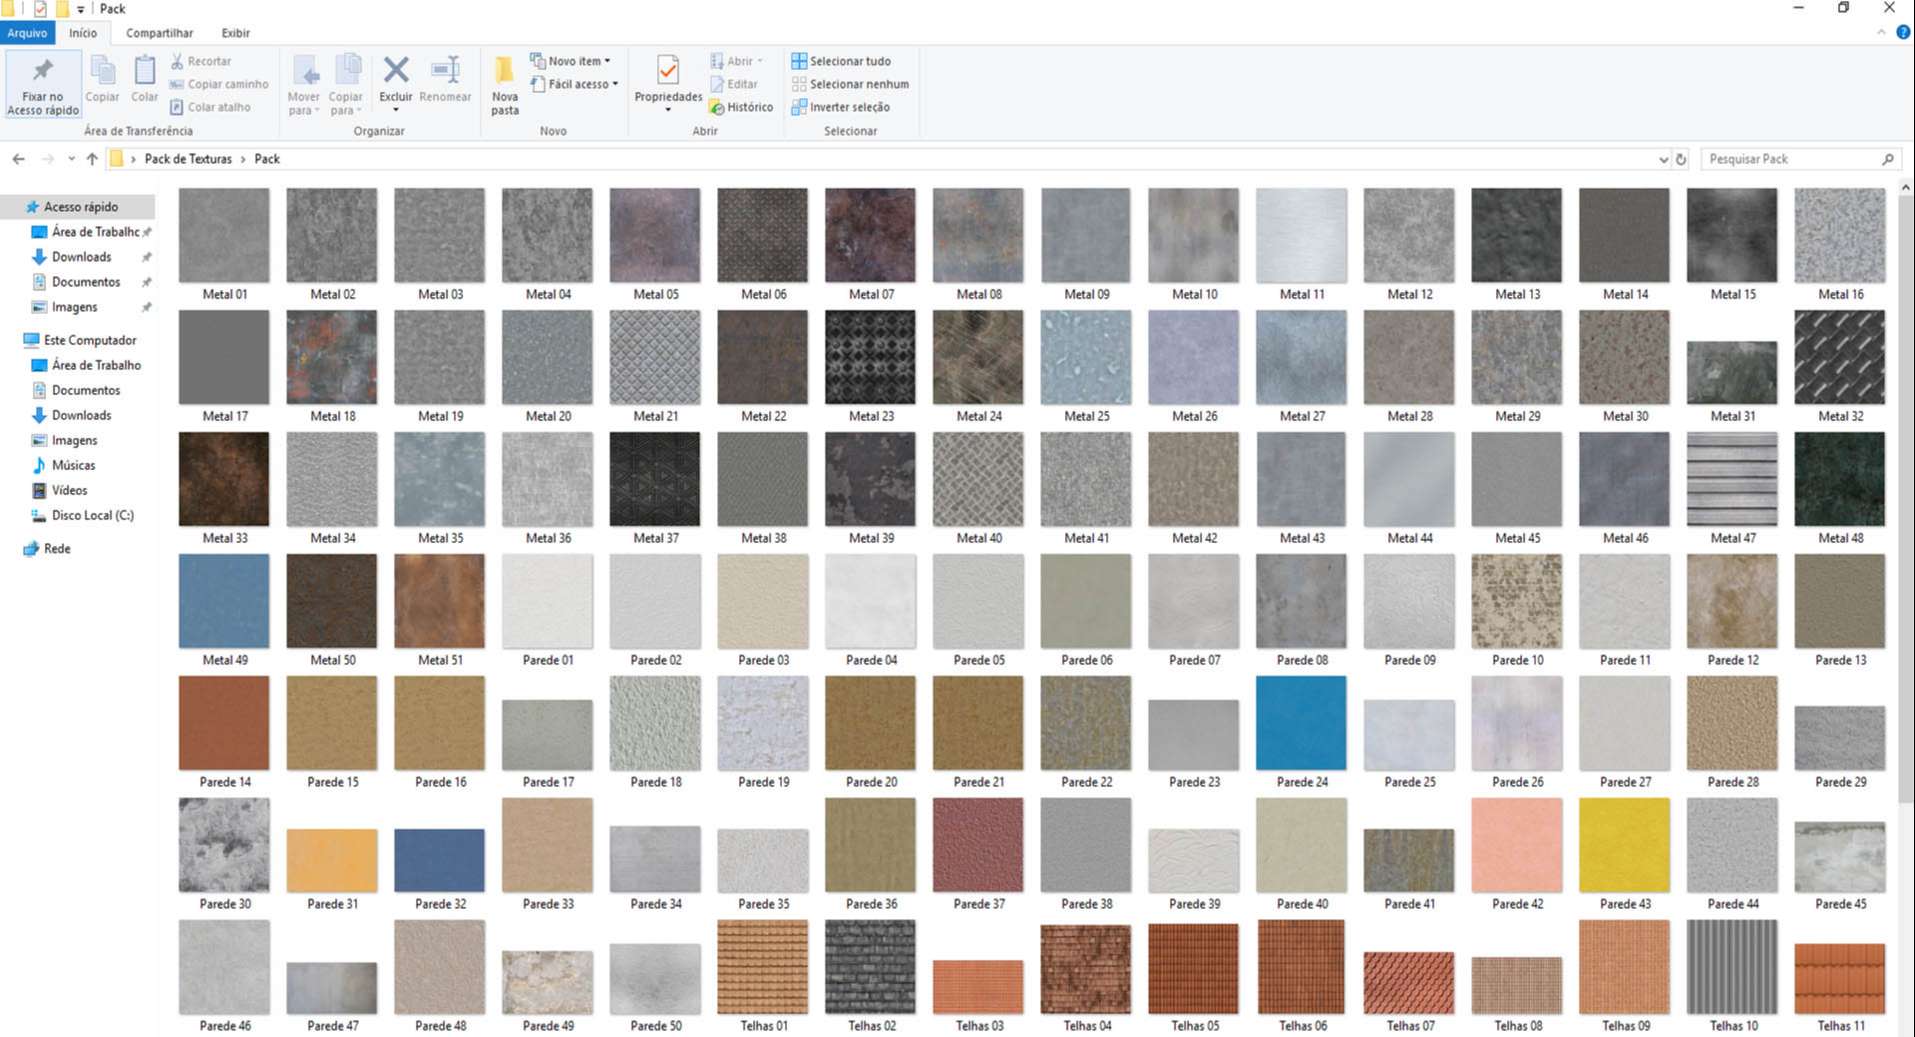Open the Mover para dropdown
This screenshot has width=1915, height=1037.
pyautogui.click(x=303, y=83)
